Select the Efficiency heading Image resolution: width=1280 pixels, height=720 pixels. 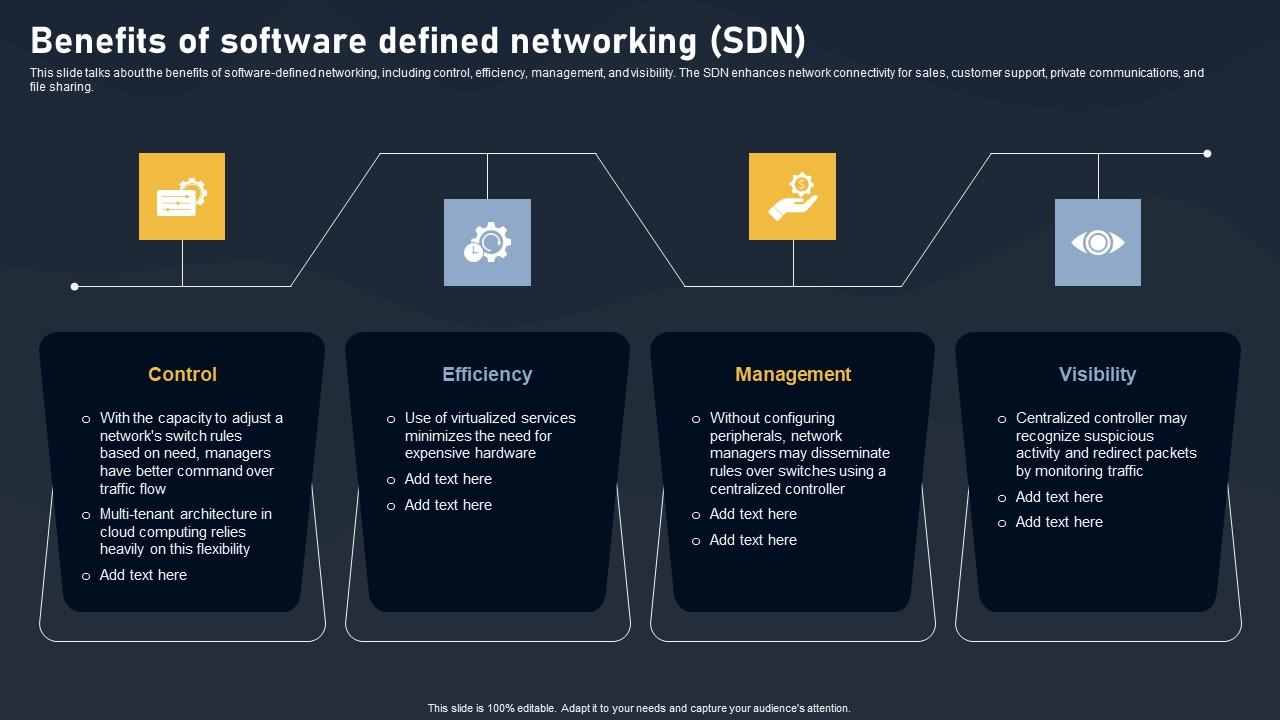(487, 374)
